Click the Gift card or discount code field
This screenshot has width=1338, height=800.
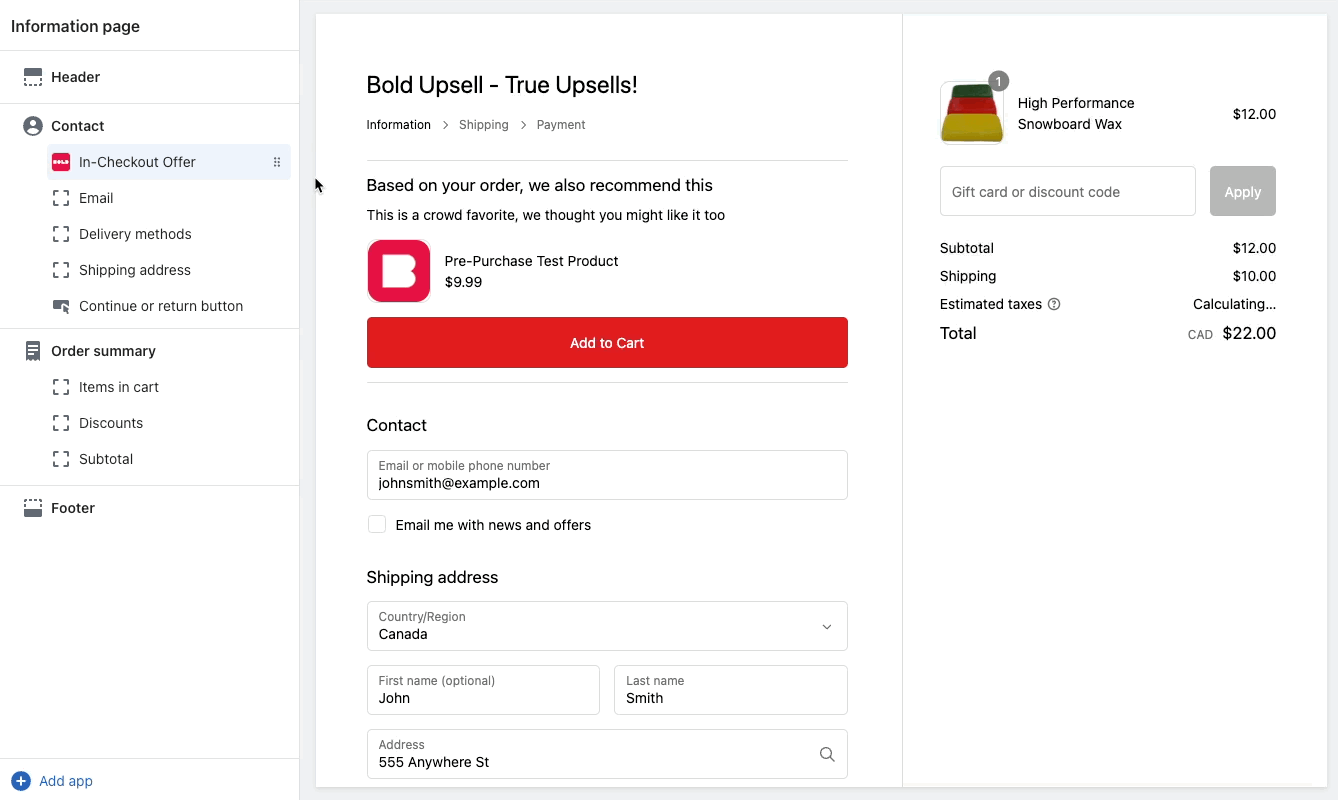click(x=1068, y=191)
